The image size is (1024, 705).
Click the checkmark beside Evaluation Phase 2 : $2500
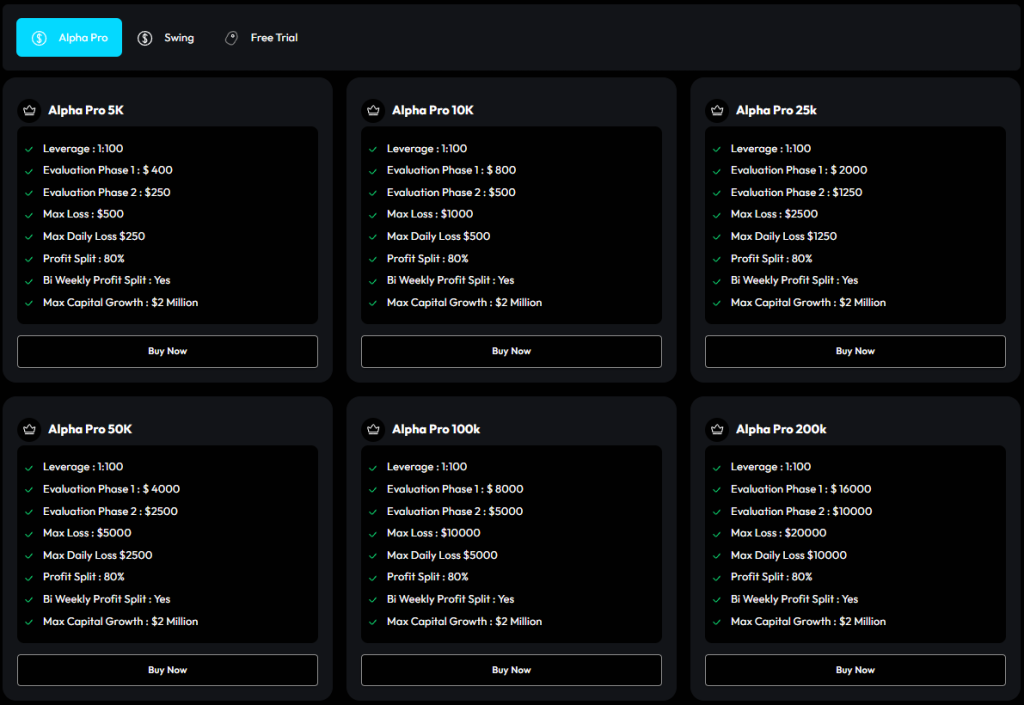coord(29,512)
